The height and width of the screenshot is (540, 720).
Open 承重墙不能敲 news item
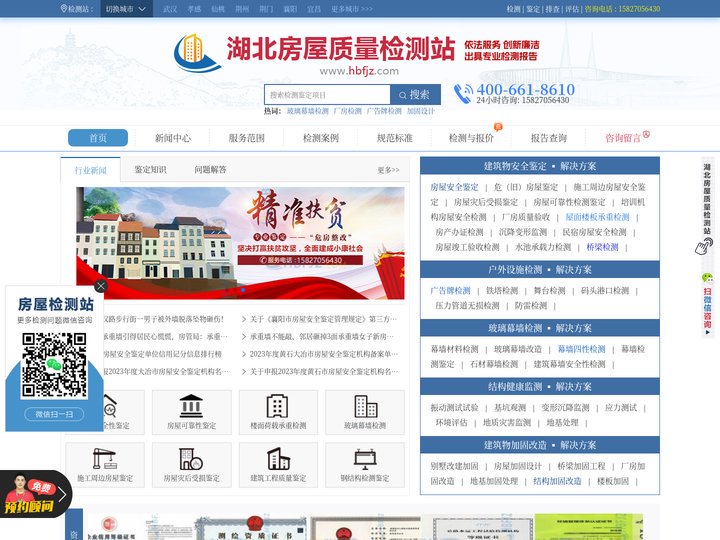321,337
